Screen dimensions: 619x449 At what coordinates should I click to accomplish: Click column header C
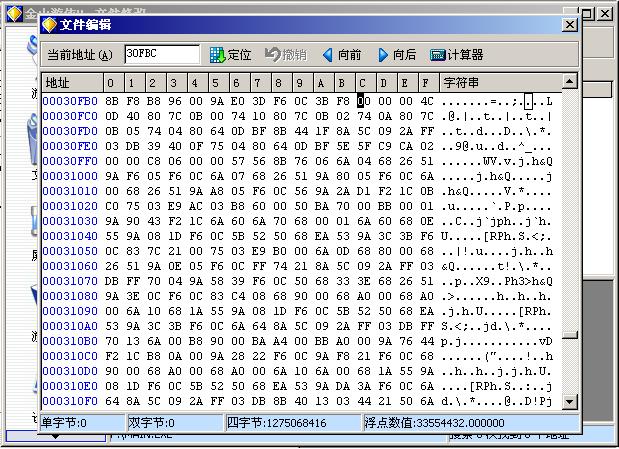pos(366,83)
